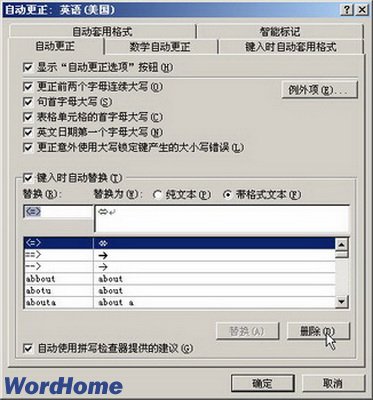Click the "about a" replacement cell
373x400 pixels.
pos(214,302)
